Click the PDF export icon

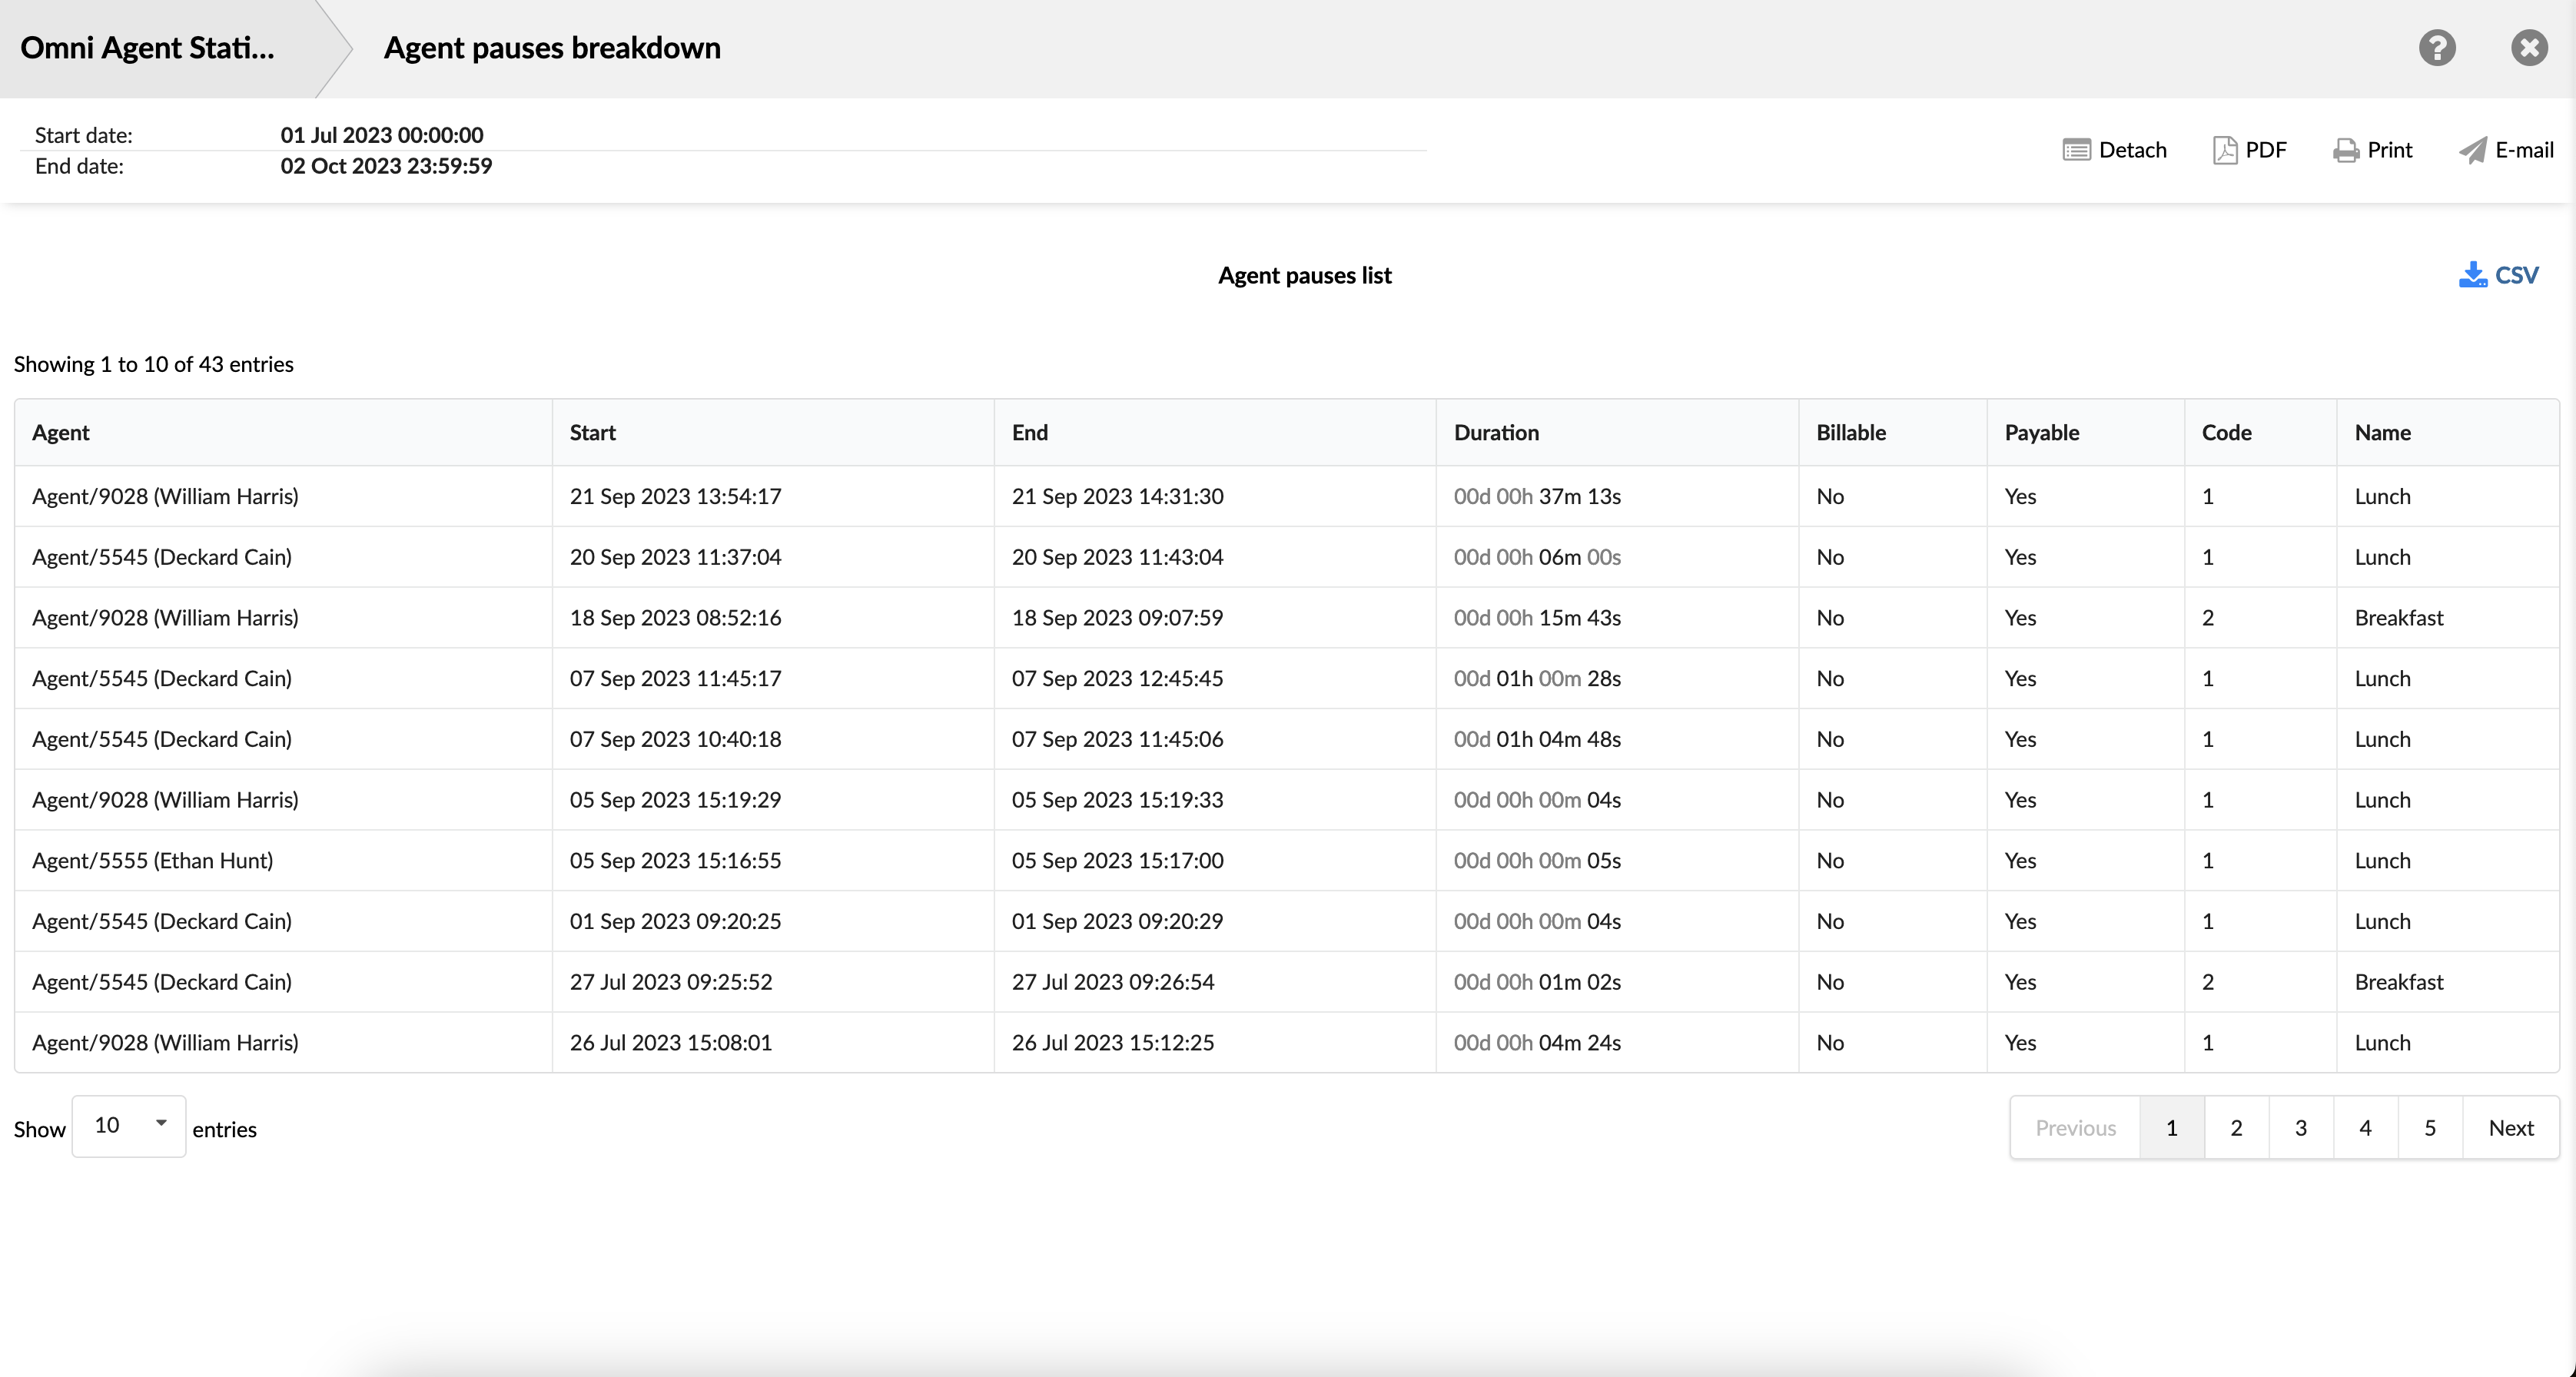click(x=2225, y=150)
